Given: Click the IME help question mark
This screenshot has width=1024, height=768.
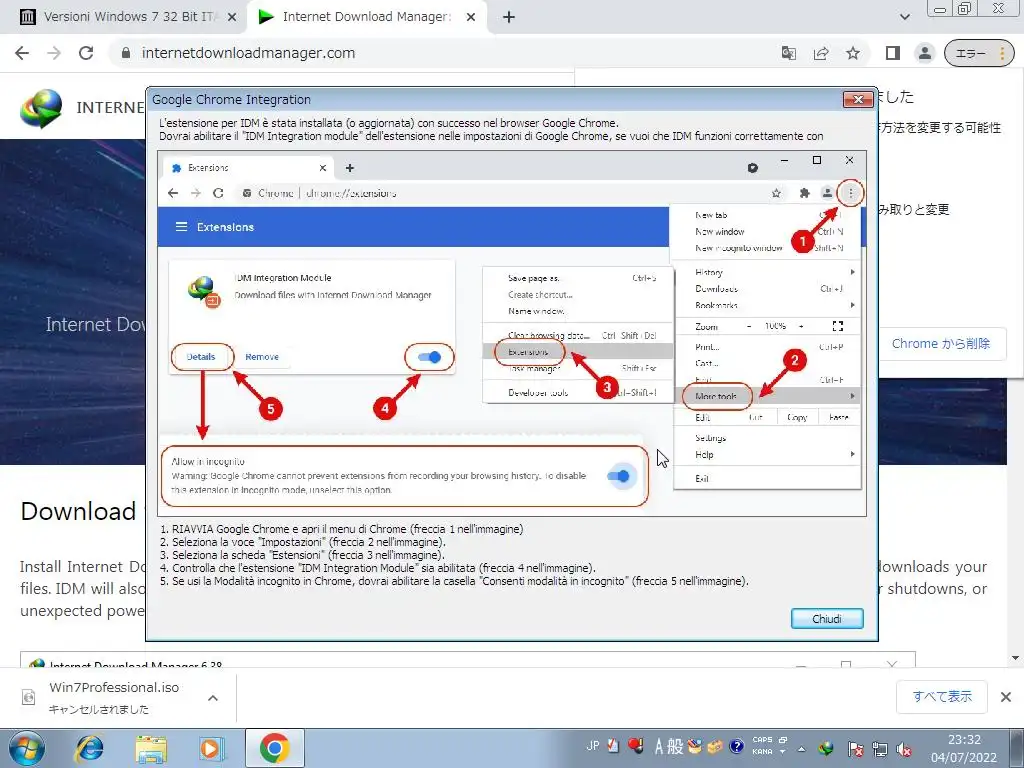Looking at the screenshot, I should (x=737, y=746).
